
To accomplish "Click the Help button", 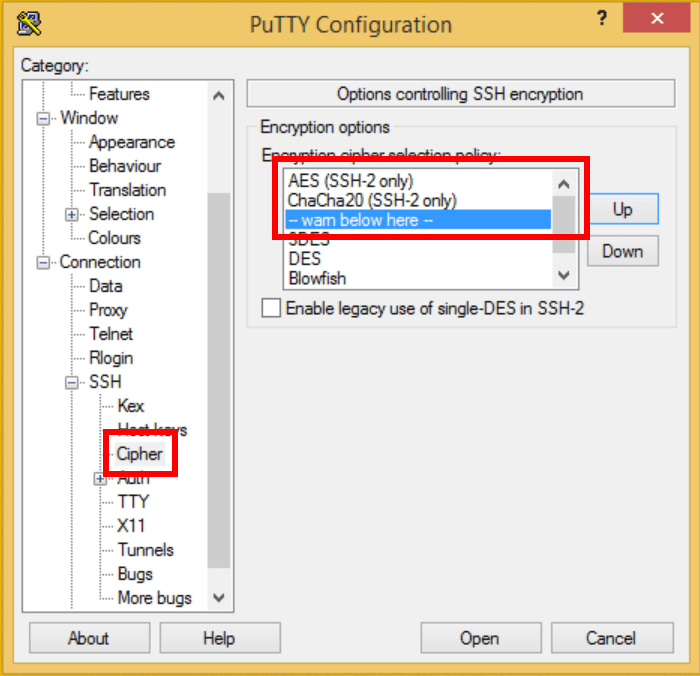I will point(220,638).
